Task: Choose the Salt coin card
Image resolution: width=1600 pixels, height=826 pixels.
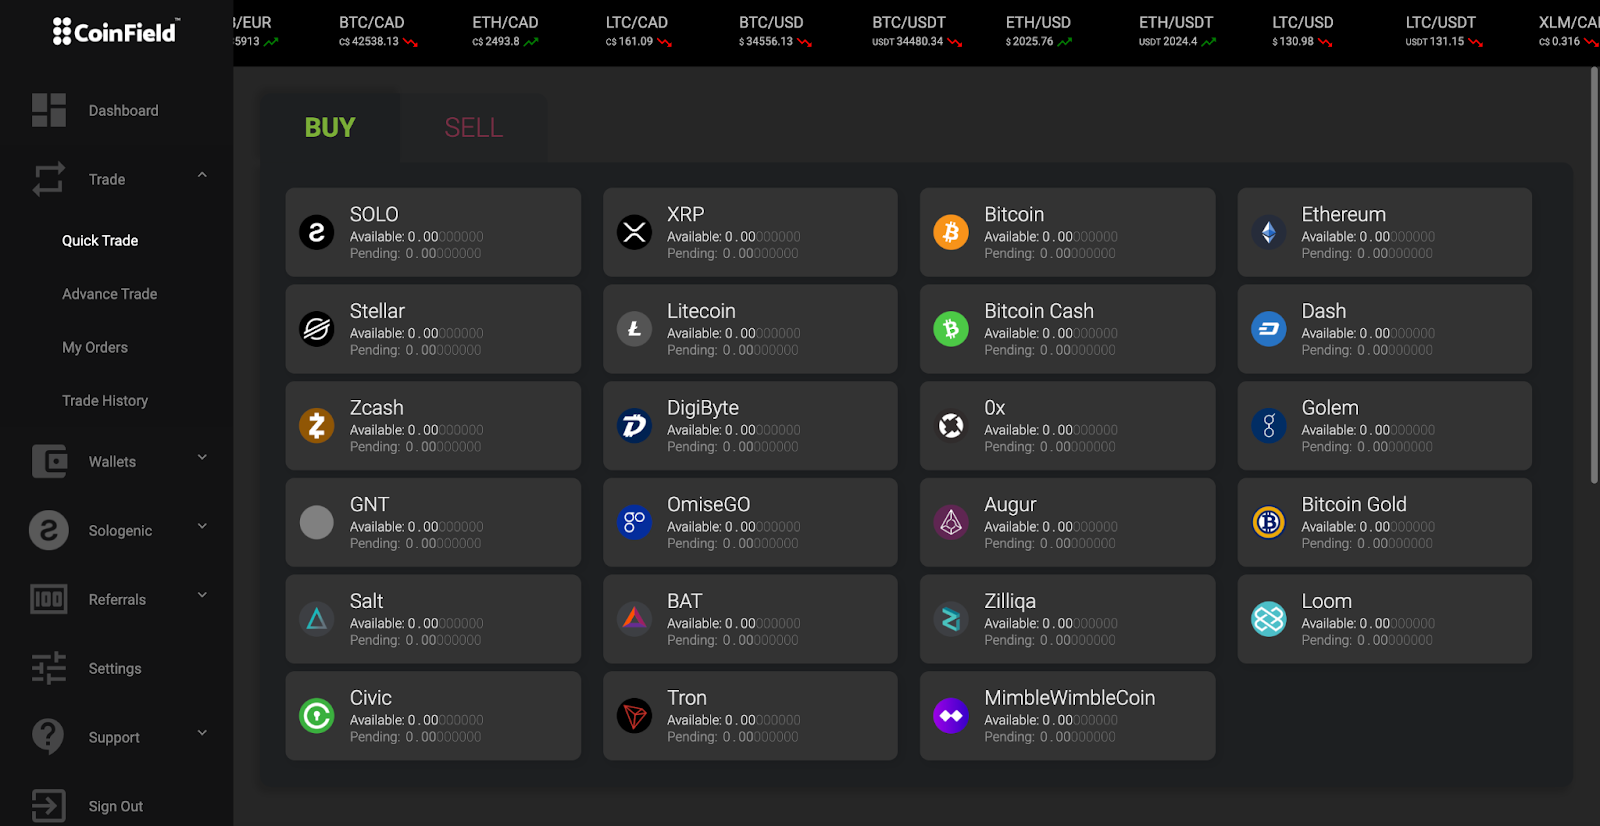Action: pos(433,619)
